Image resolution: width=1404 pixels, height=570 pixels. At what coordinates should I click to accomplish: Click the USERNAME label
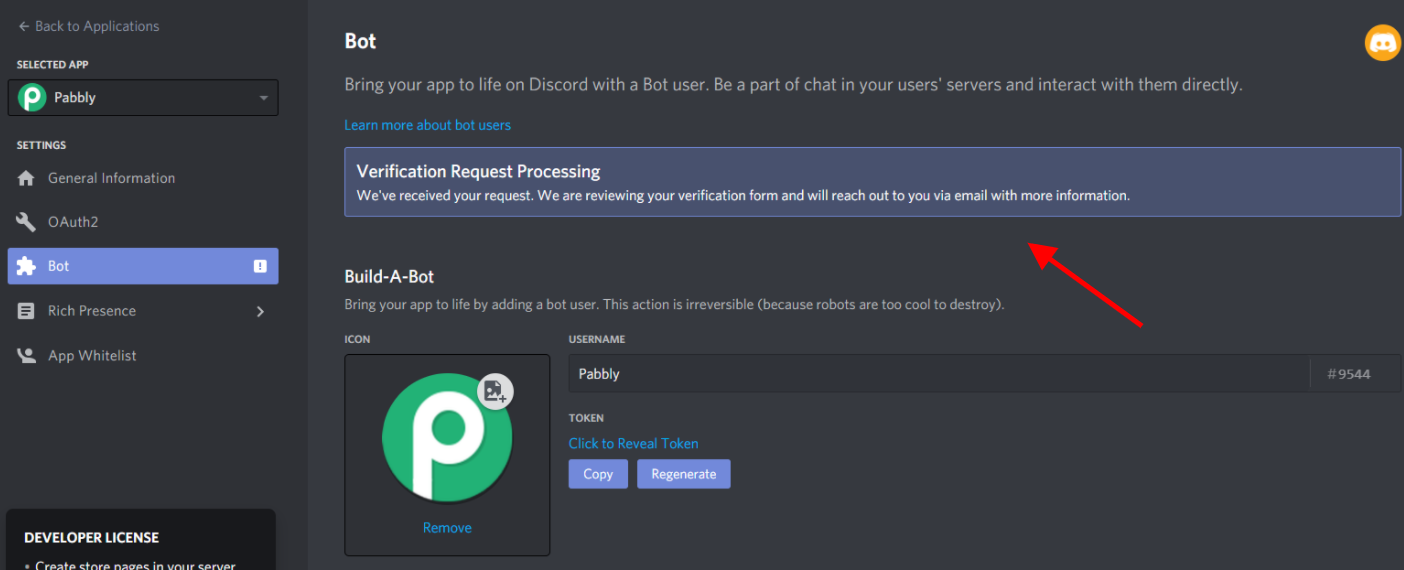(x=597, y=339)
